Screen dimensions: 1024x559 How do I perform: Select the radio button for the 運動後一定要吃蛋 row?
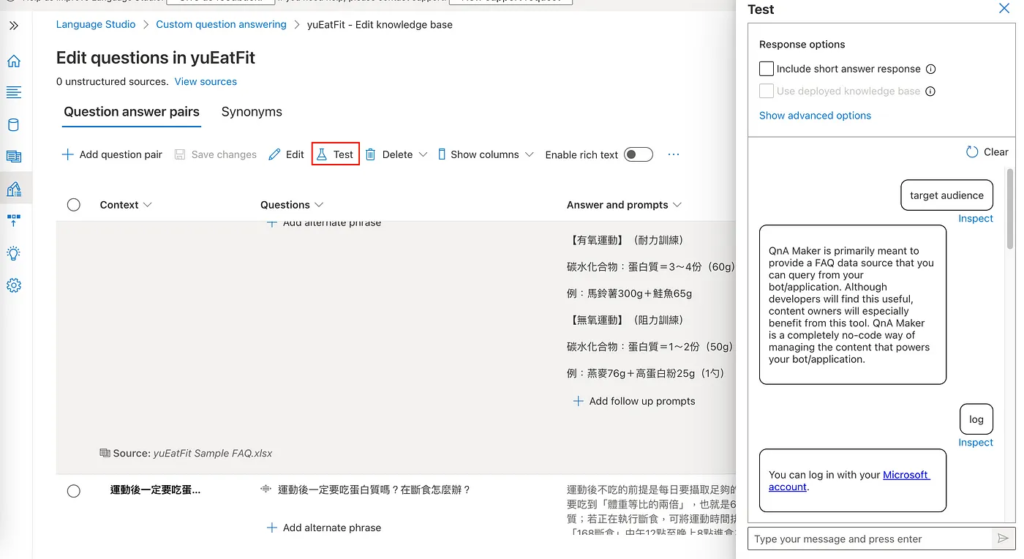(73, 491)
